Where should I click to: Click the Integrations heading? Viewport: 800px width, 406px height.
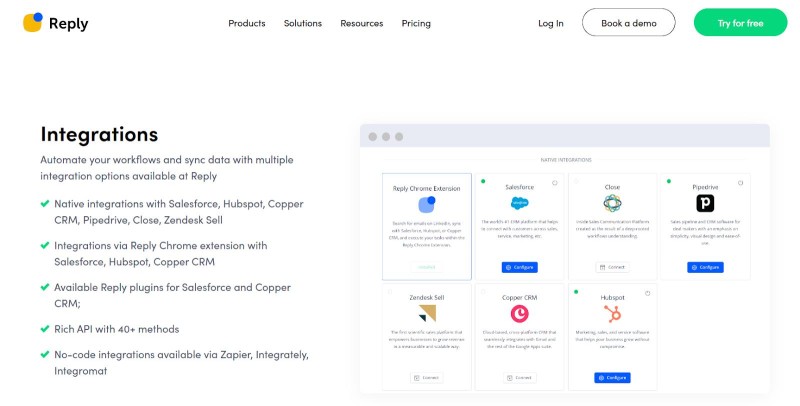click(x=99, y=134)
